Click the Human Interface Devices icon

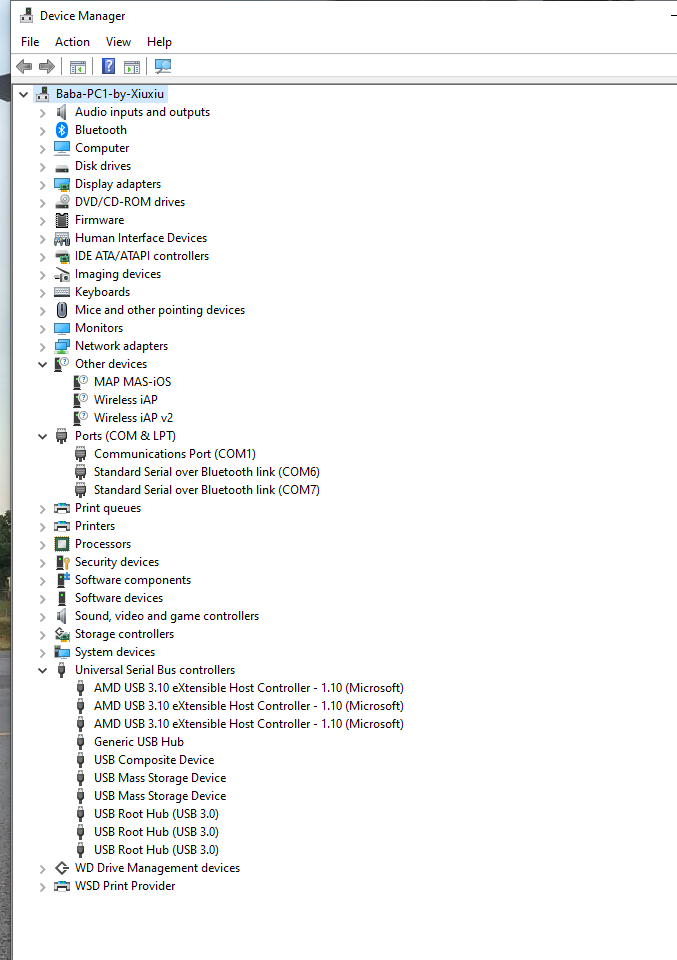[x=62, y=238]
